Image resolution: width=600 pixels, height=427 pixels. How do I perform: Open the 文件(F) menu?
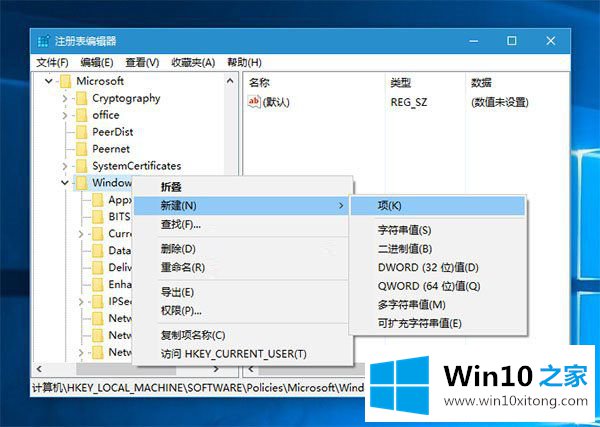[x=52, y=62]
